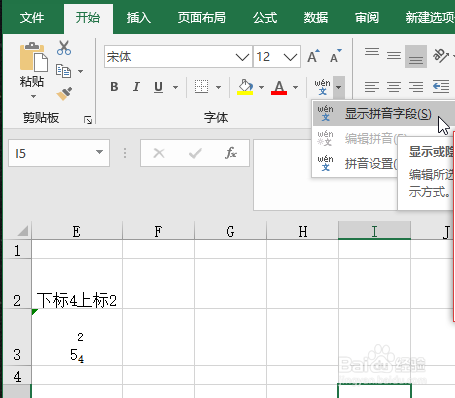This screenshot has width=455, height=398.
Task: Open paste options dropdown under 粘贴
Action: pyautogui.click(x=33, y=97)
